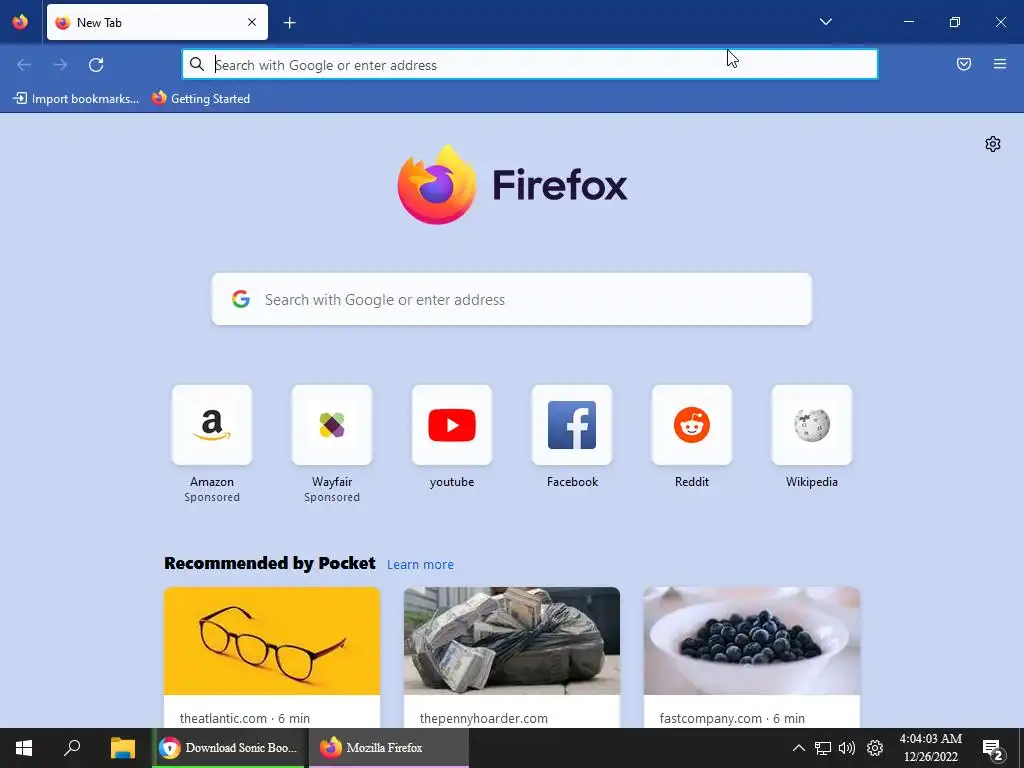
Task: Click the Firefox View icon beside the tabs
Action: (20, 22)
